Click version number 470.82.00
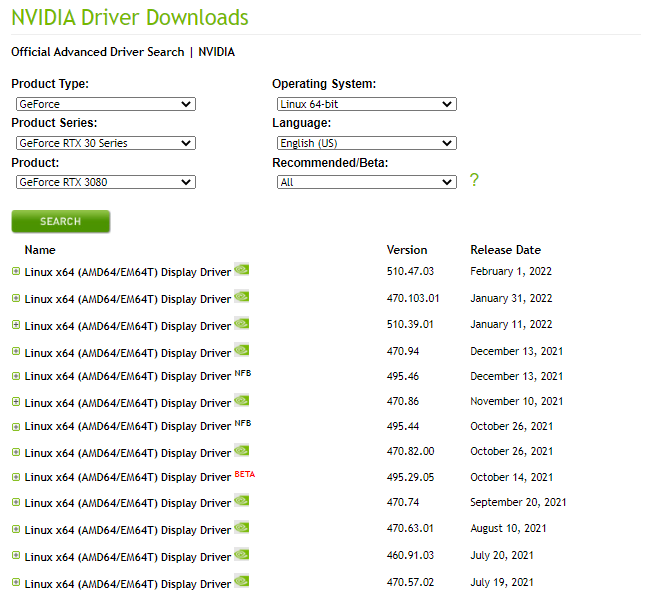Viewport: 648px width, 597px height. [410, 451]
